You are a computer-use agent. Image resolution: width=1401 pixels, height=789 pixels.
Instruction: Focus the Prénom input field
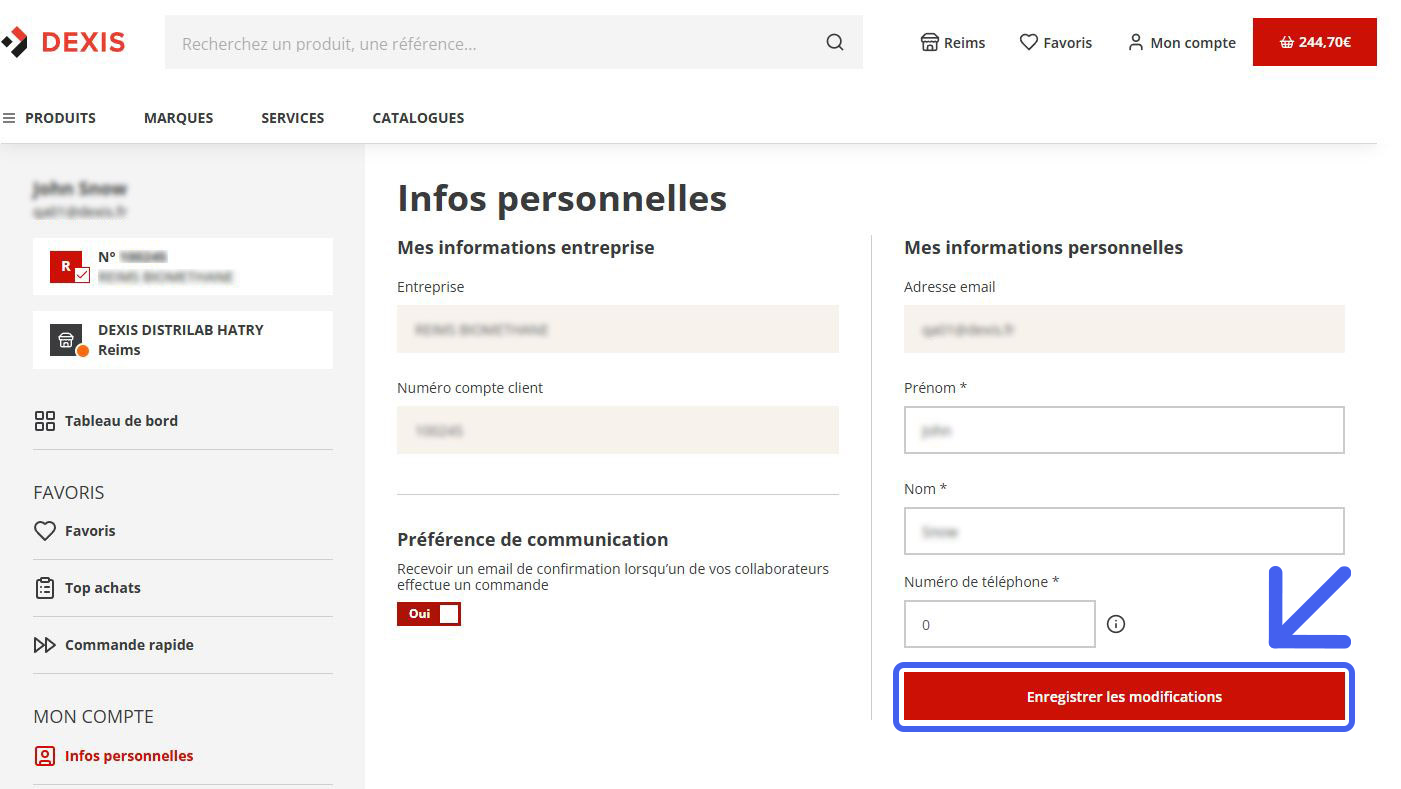click(x=1124, y=430)
